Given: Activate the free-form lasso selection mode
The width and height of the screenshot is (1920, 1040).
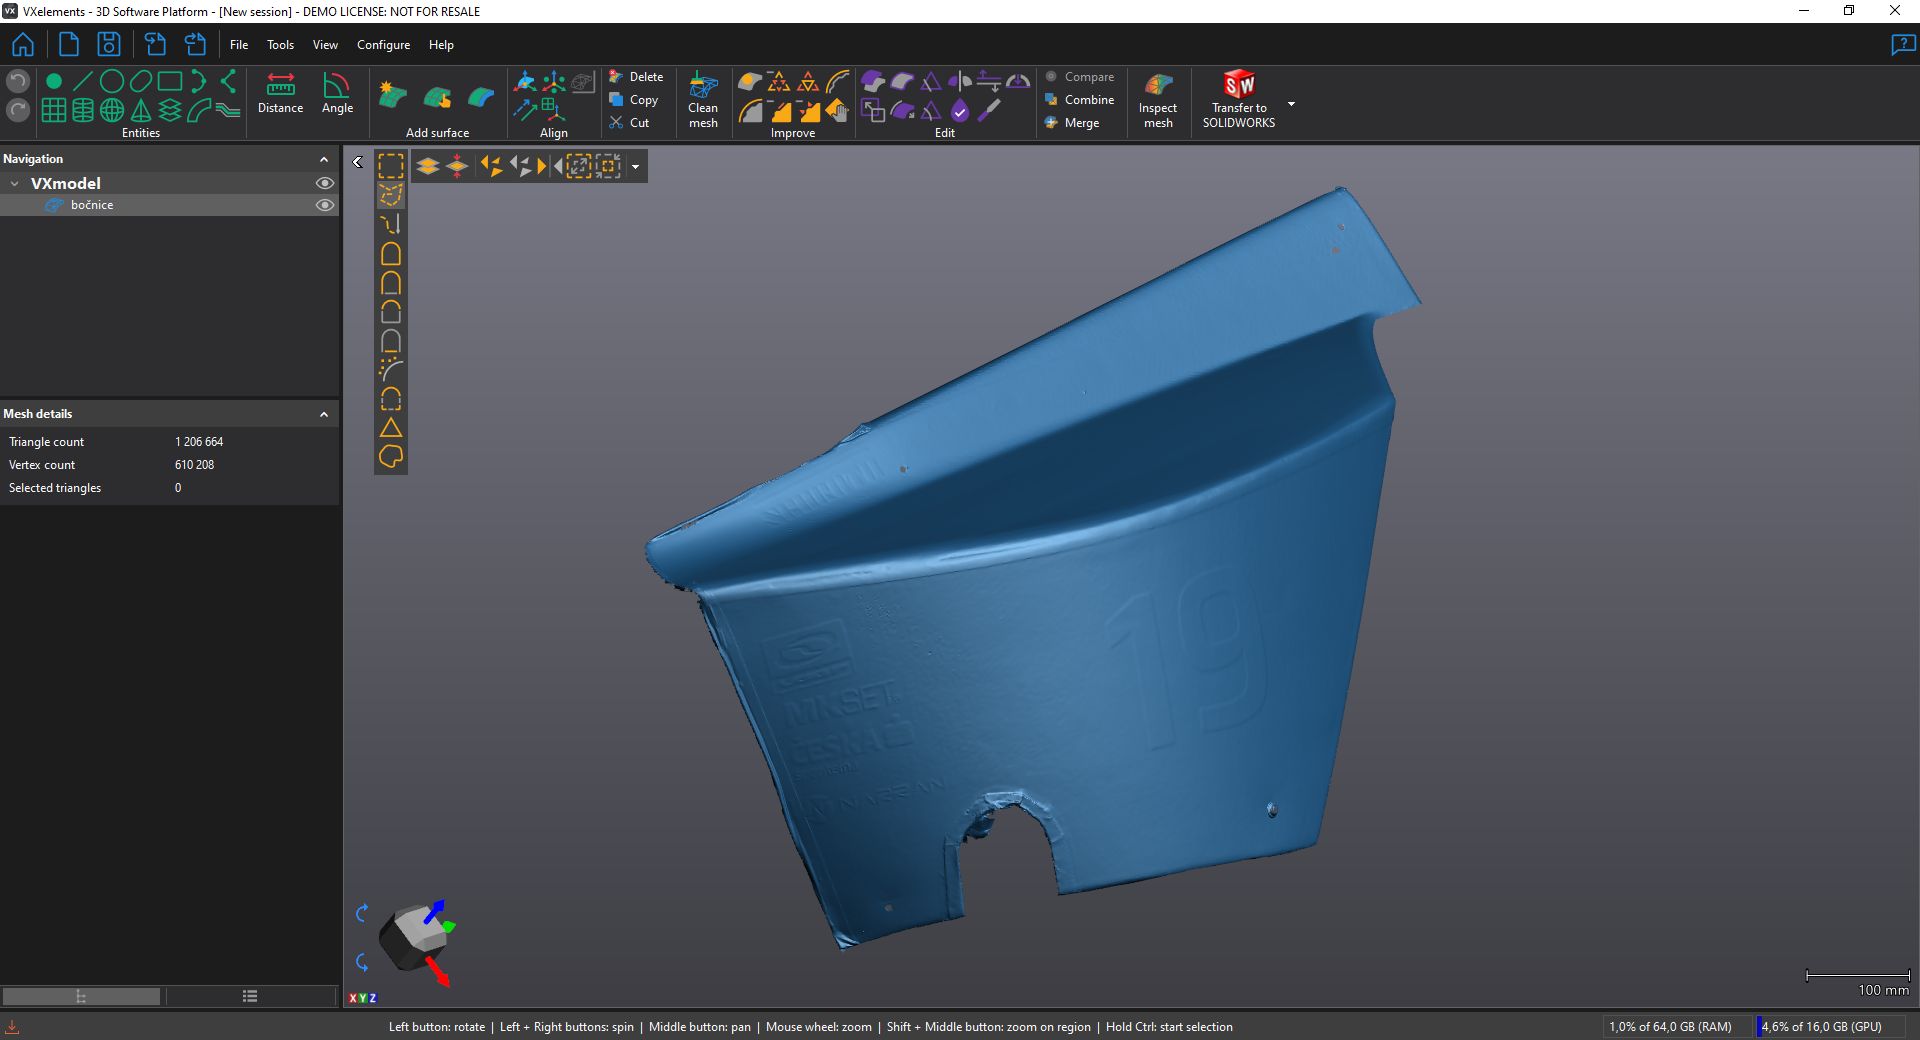Looking at the screenshot, I should click(x=391, y=195).
